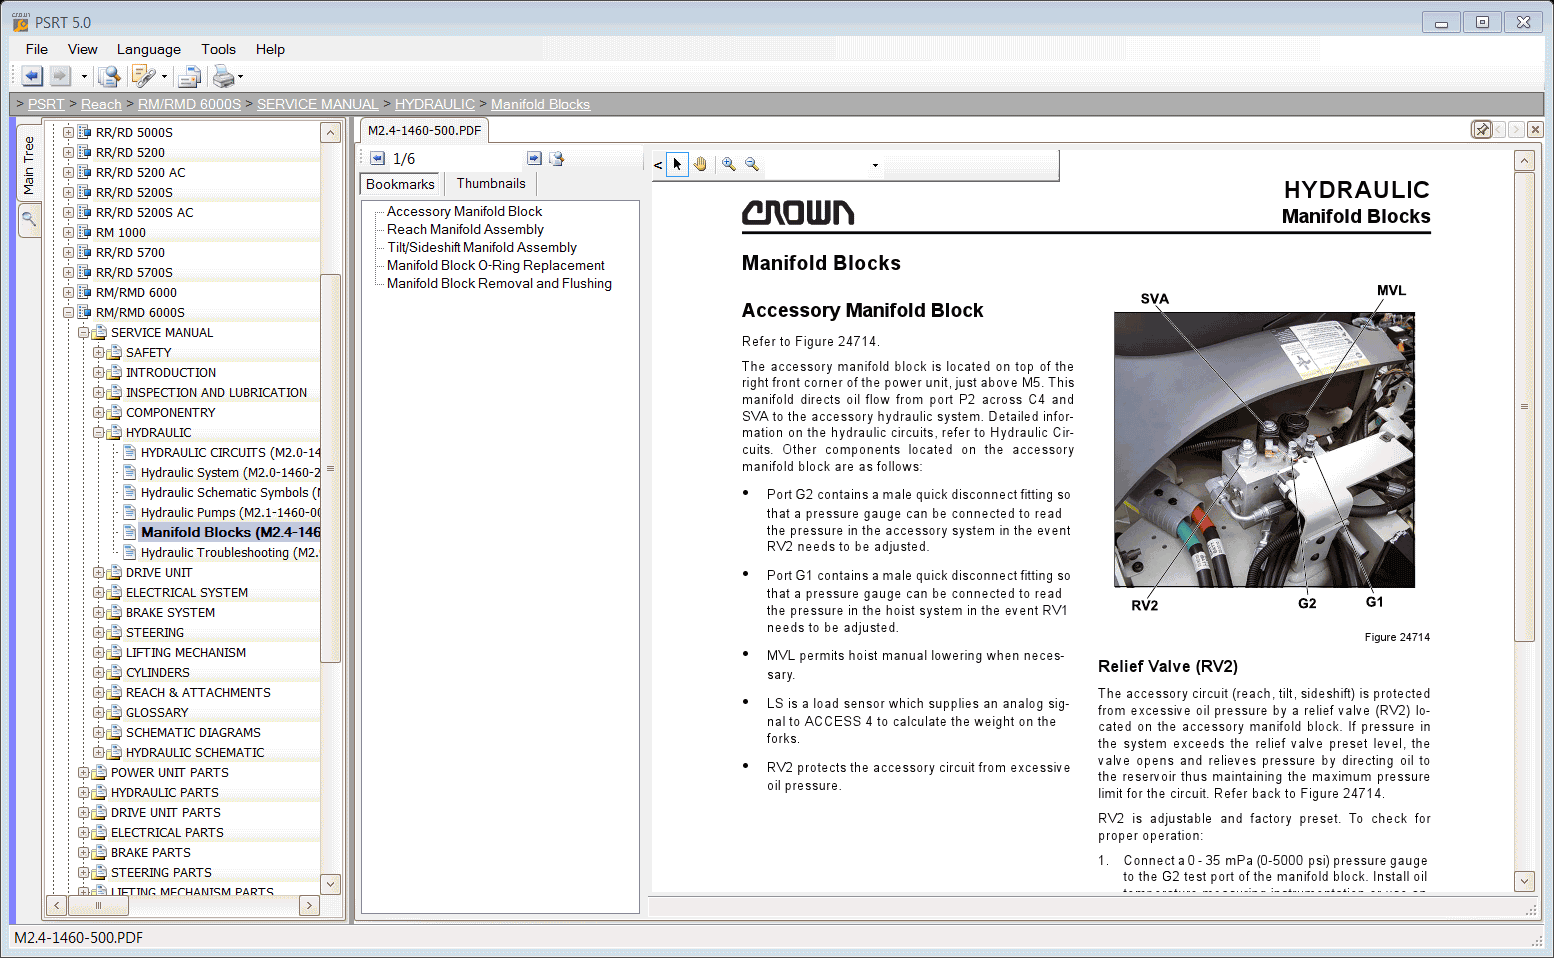Click the grey Forward navigation arrow
1554x958 pixels.
click(60, 76)
